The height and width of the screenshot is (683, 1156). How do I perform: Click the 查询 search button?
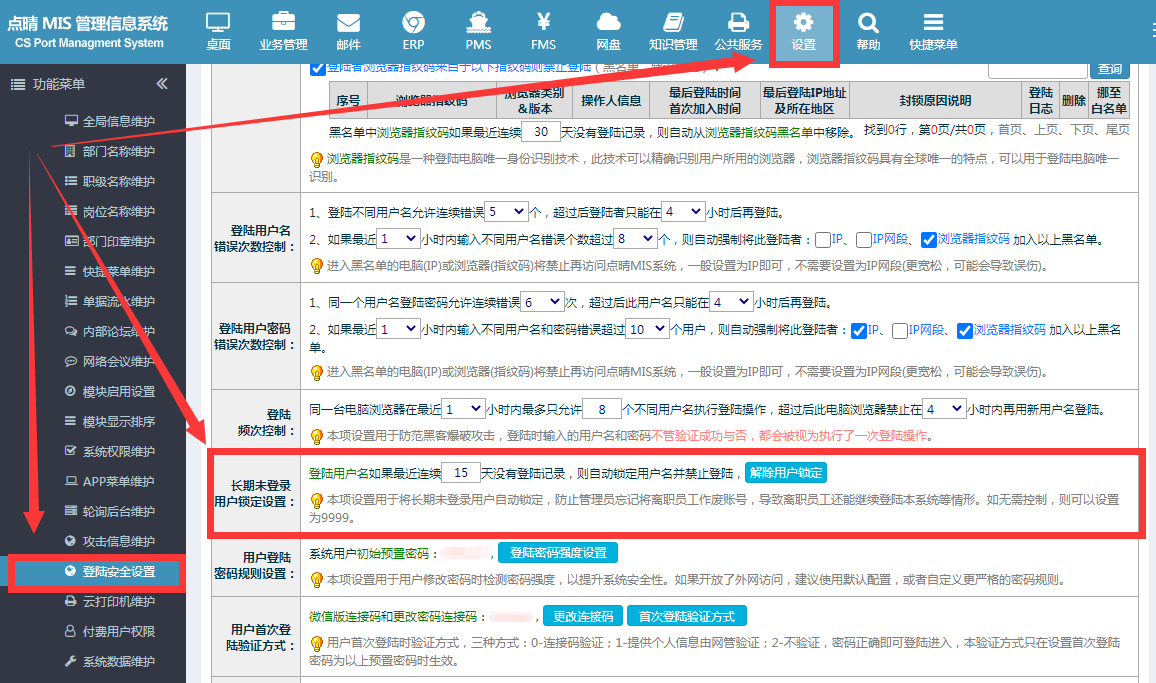tap(1110, 69)
